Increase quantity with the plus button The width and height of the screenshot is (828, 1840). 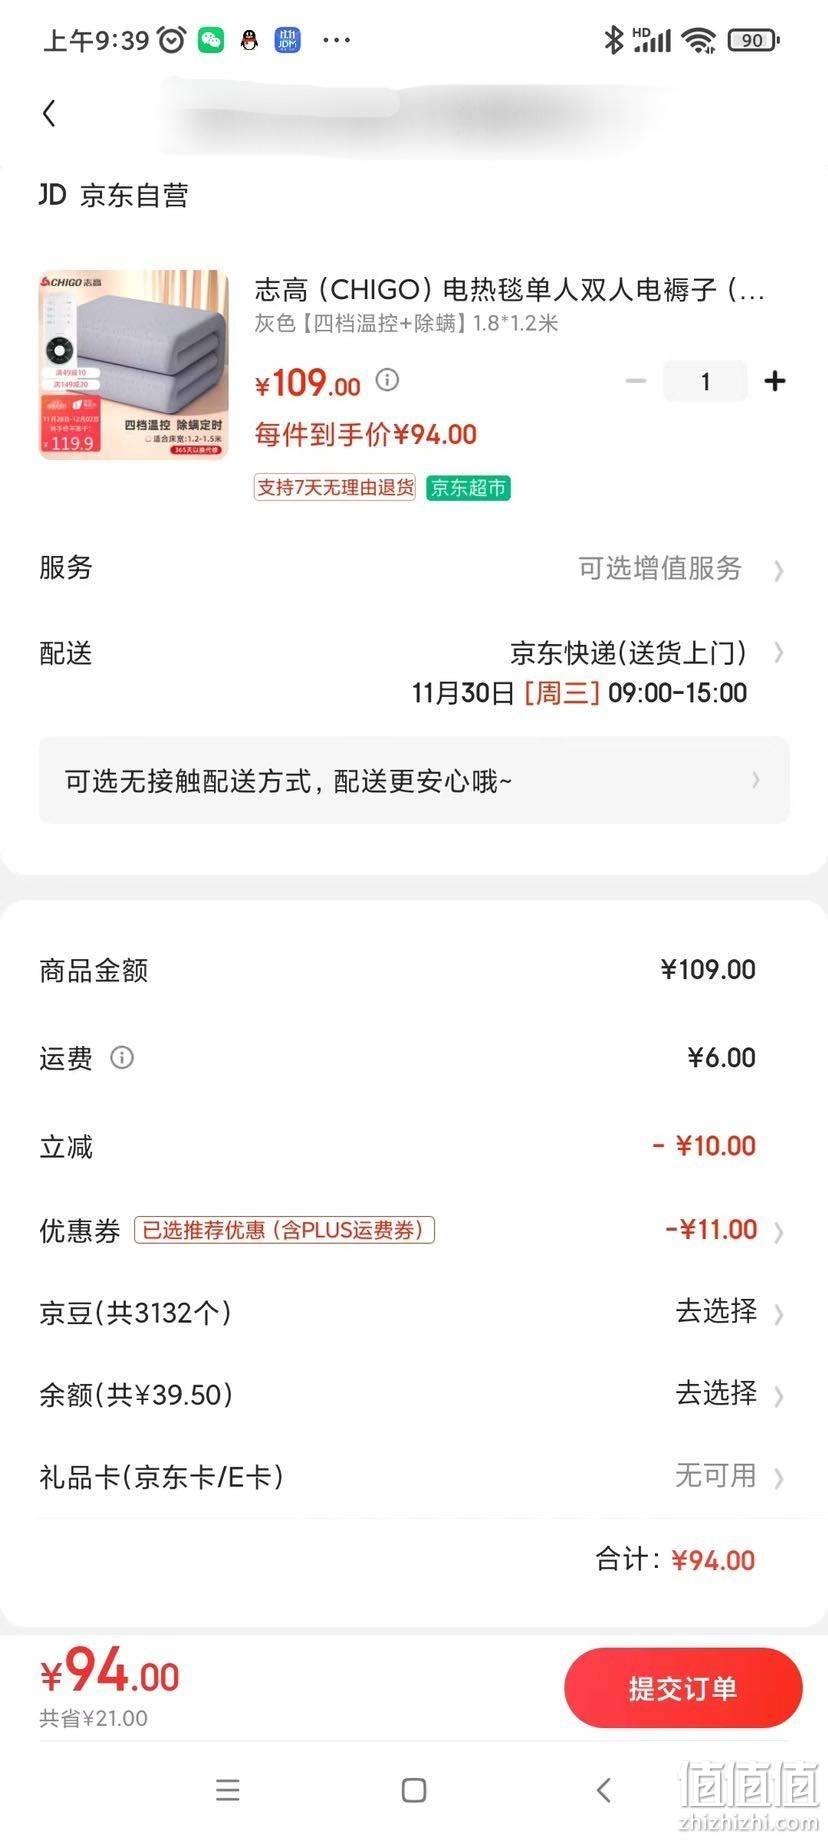(x=774, y=381)
